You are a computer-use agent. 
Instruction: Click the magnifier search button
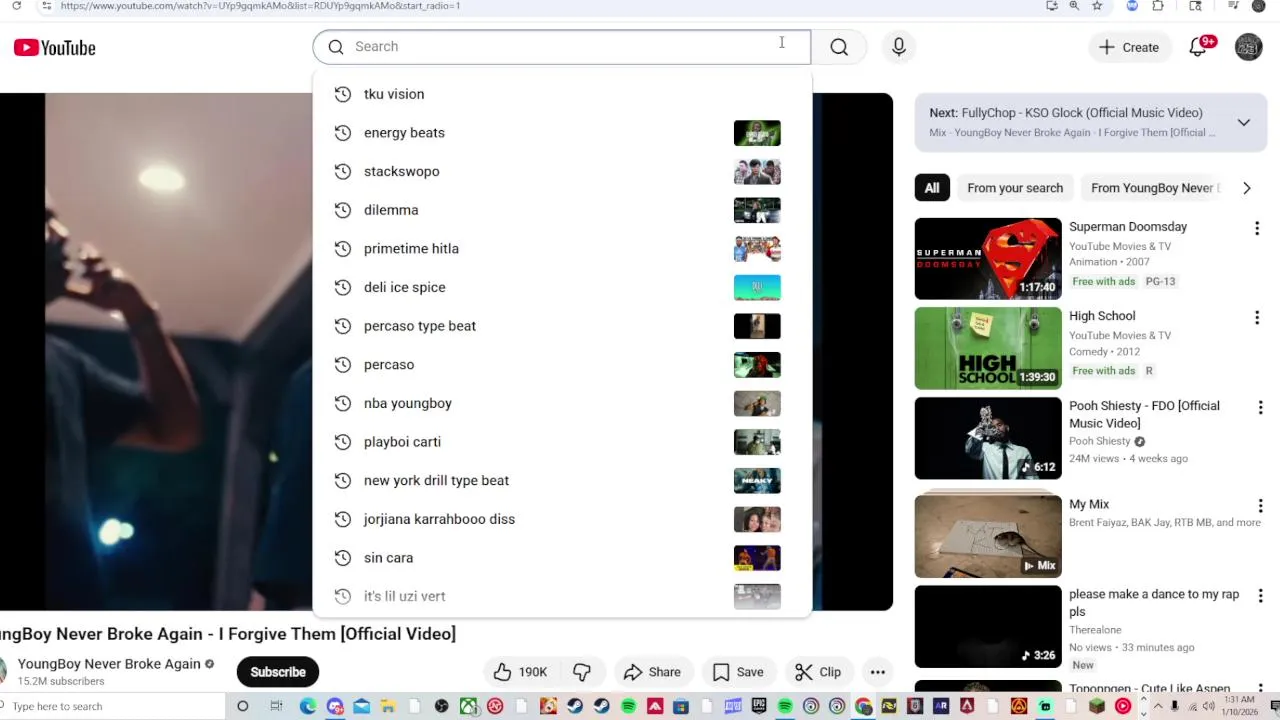tap(839, 47)
